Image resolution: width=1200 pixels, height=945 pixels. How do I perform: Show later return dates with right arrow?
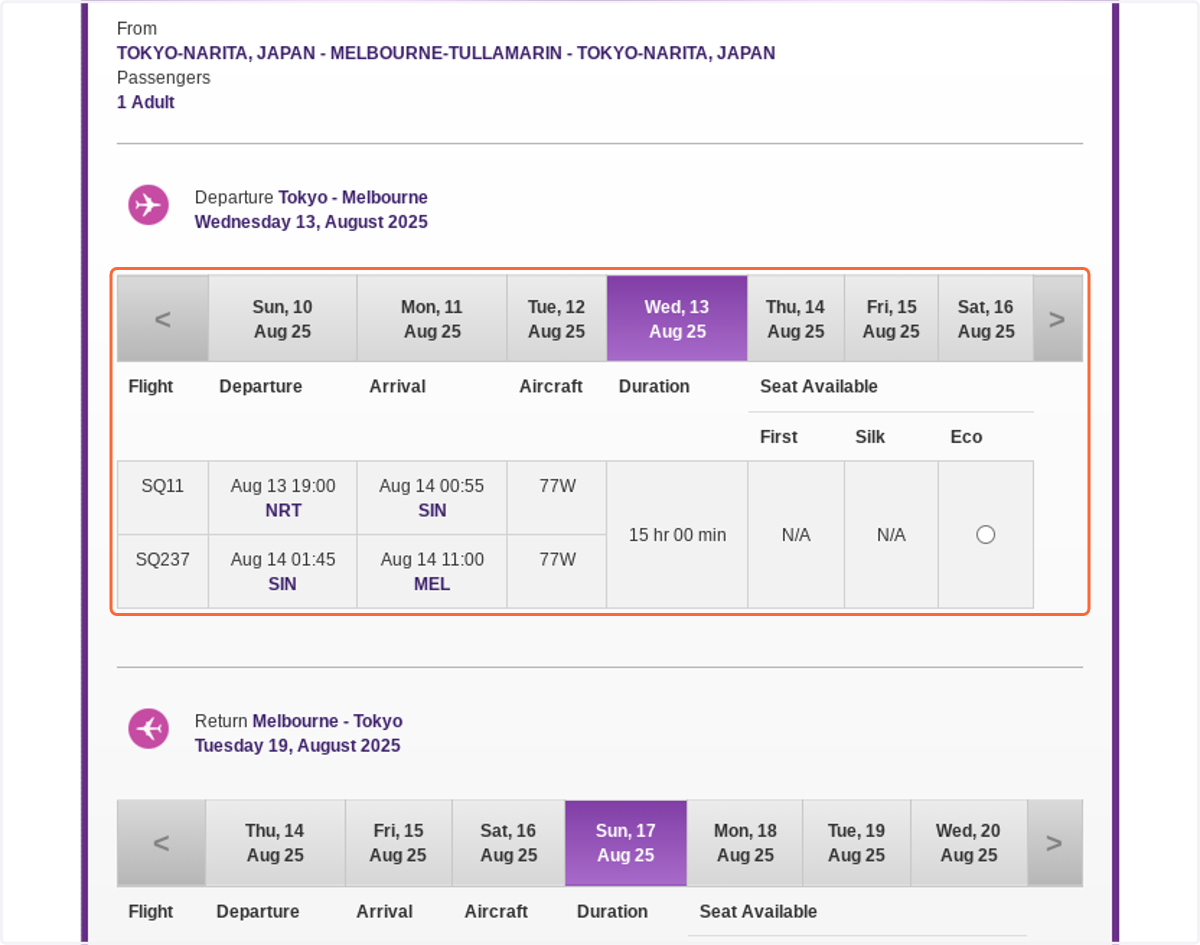1054,843
